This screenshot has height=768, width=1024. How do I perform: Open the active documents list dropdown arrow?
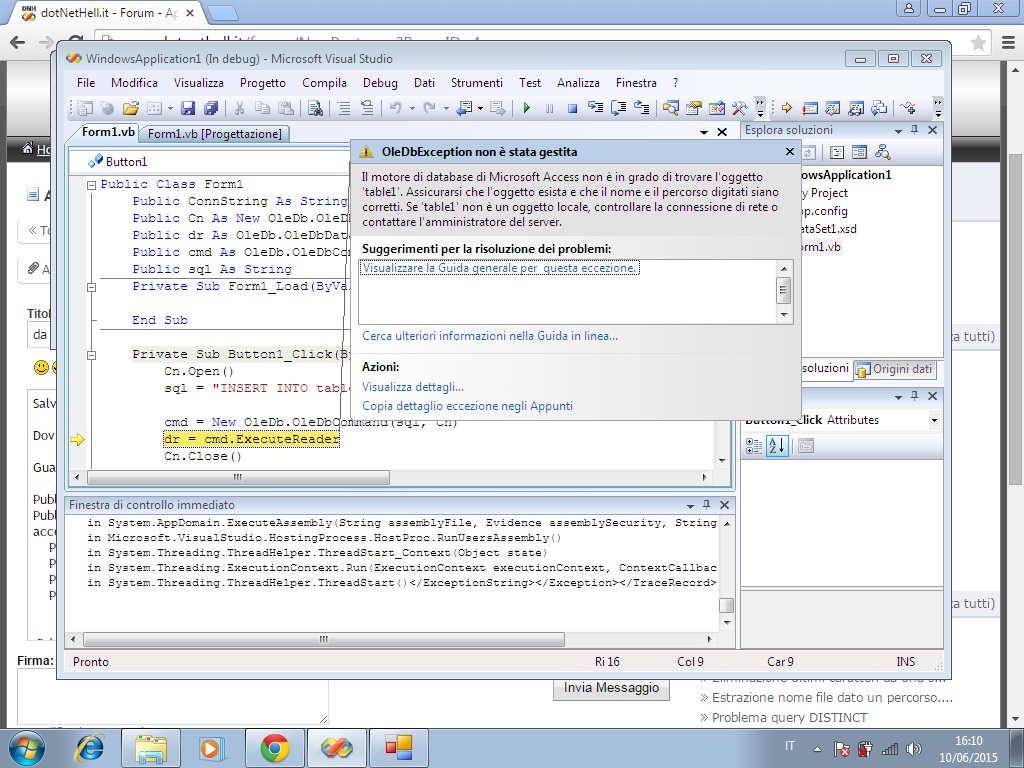[x=703, y=132]
